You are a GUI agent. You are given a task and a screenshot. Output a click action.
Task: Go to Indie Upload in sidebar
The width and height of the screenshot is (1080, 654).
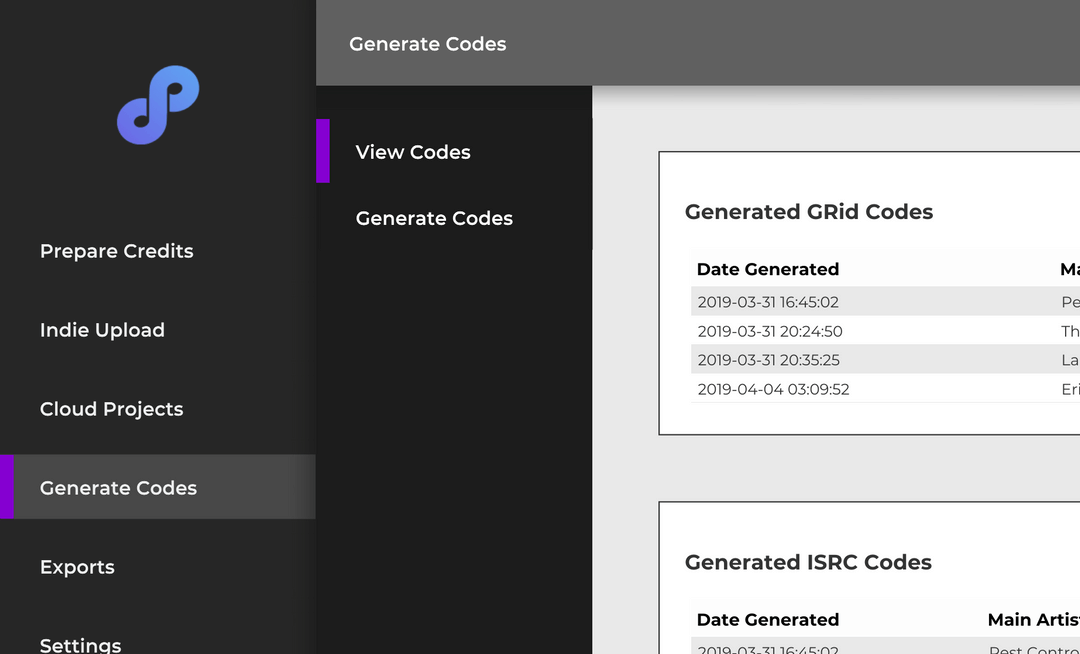coord(102,330)
